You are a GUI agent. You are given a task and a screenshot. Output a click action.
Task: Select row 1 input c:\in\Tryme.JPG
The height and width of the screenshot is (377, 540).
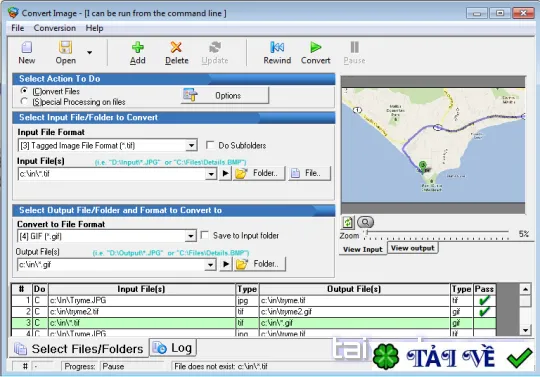coord(142,301)
